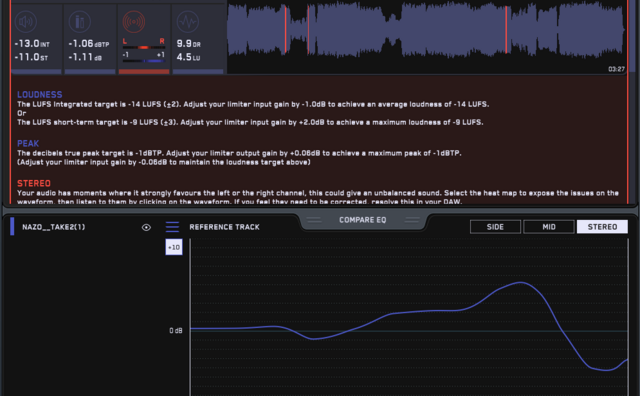This screenshot has width=640, height=396.
Task: Select the red stereo field icon
Action: (134, 22)
